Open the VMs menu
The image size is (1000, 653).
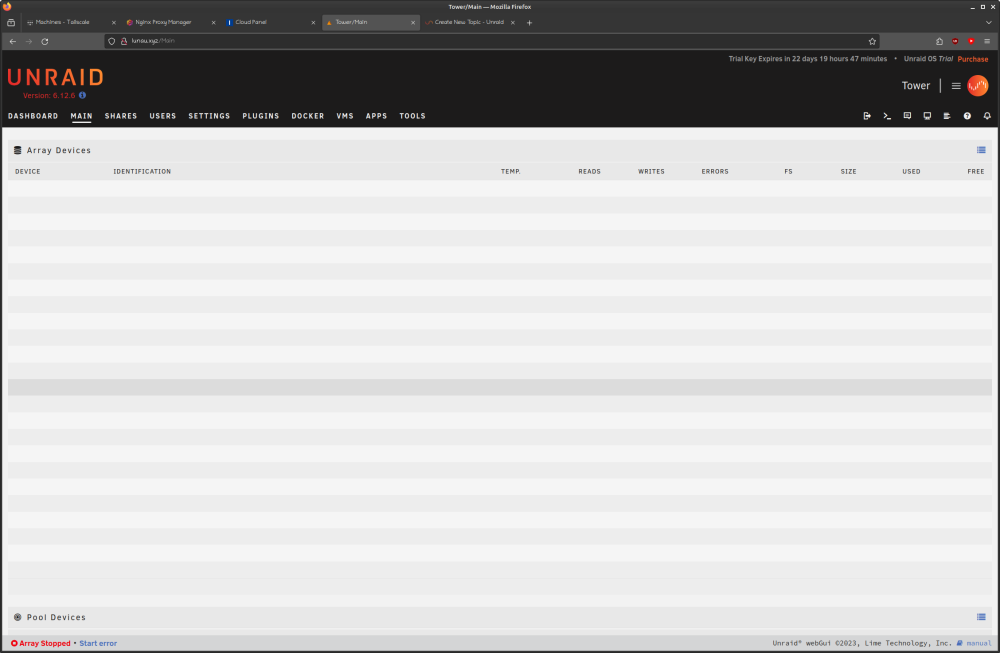pyautogui.click(x=345, y=116)
